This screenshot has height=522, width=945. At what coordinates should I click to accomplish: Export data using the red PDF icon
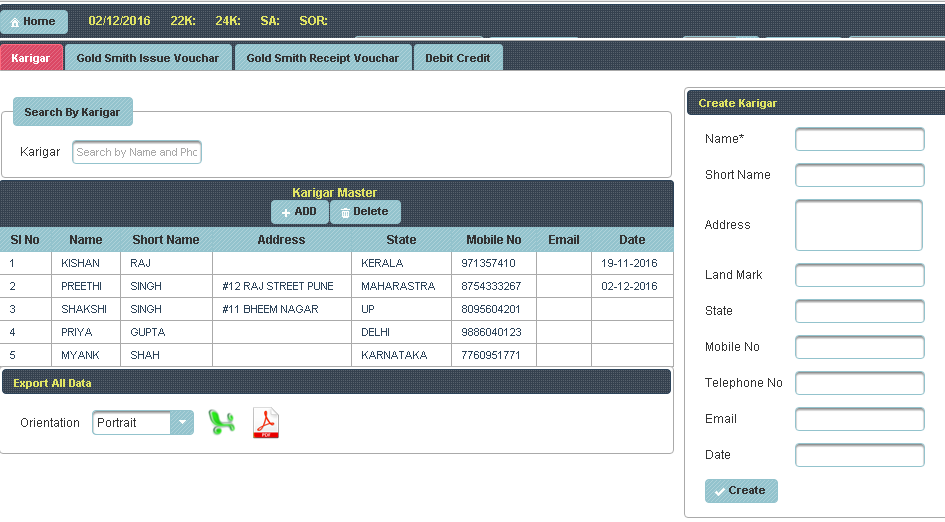pyautogui.click(x=265, y=423)
